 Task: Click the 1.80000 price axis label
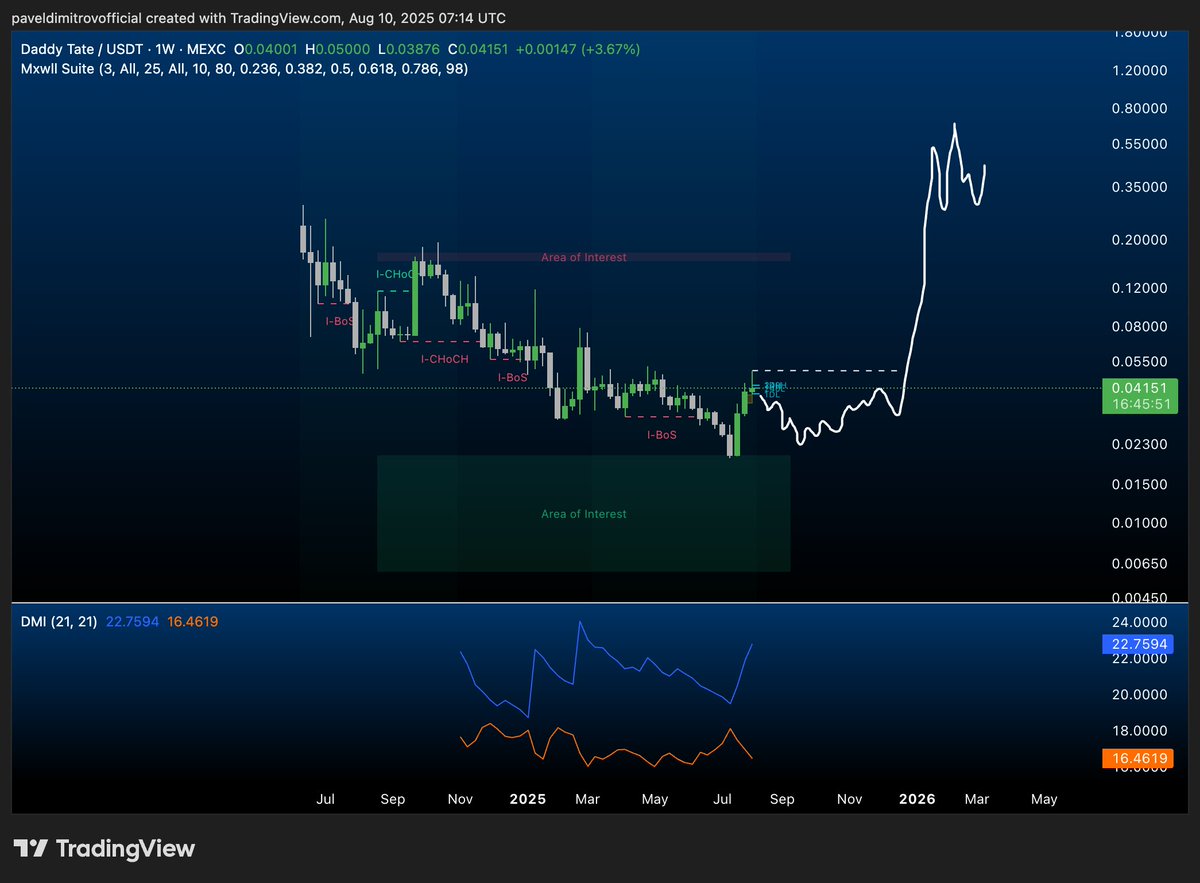[x=1141, y=34]
